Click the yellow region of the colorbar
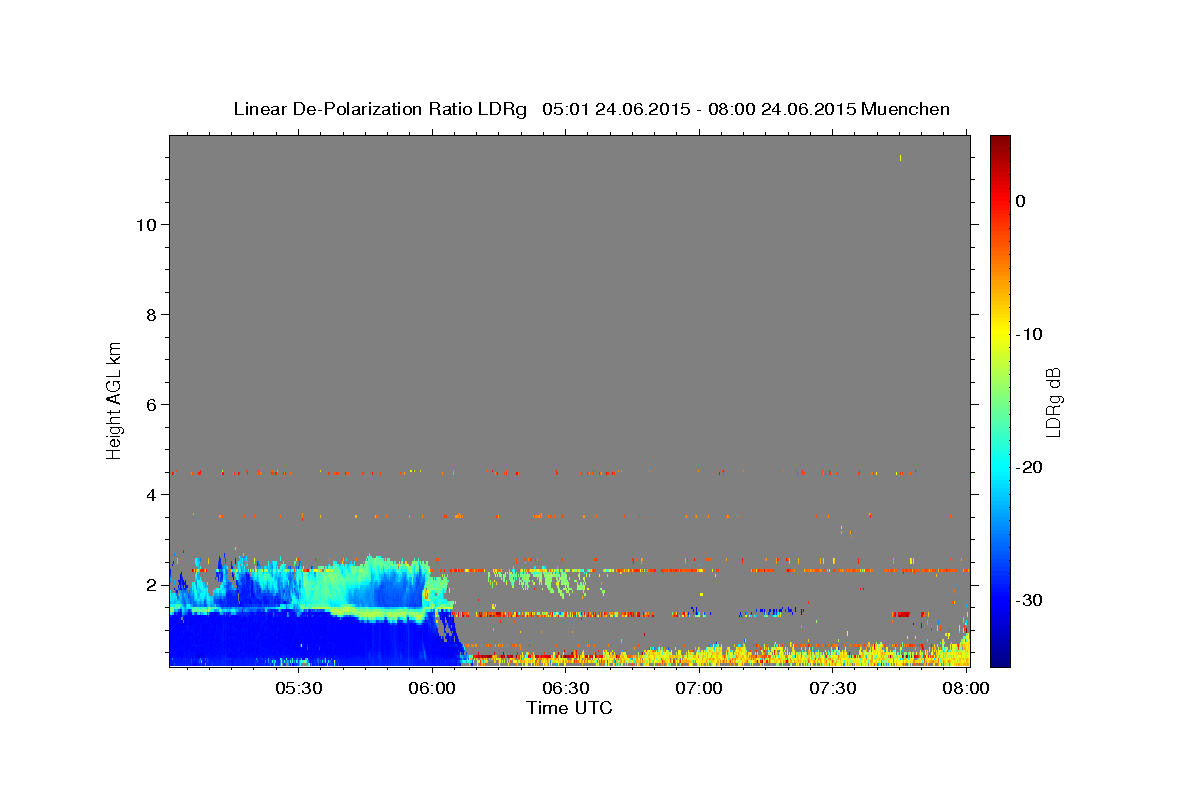Image resolution: width=1200 pixels, height=800 pixels. coord(1000,330)
